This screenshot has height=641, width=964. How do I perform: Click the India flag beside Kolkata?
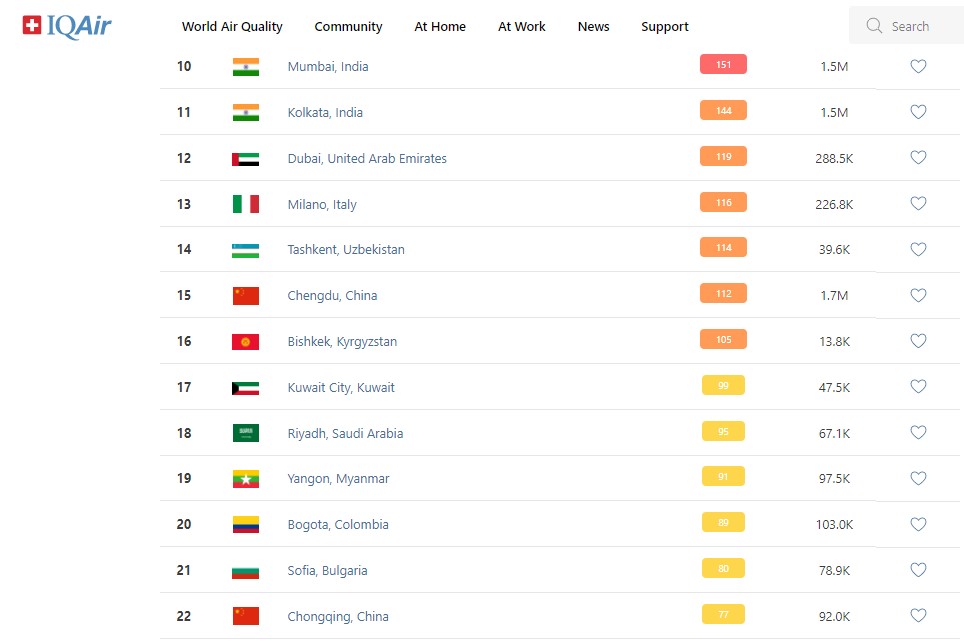pos(245,113)
